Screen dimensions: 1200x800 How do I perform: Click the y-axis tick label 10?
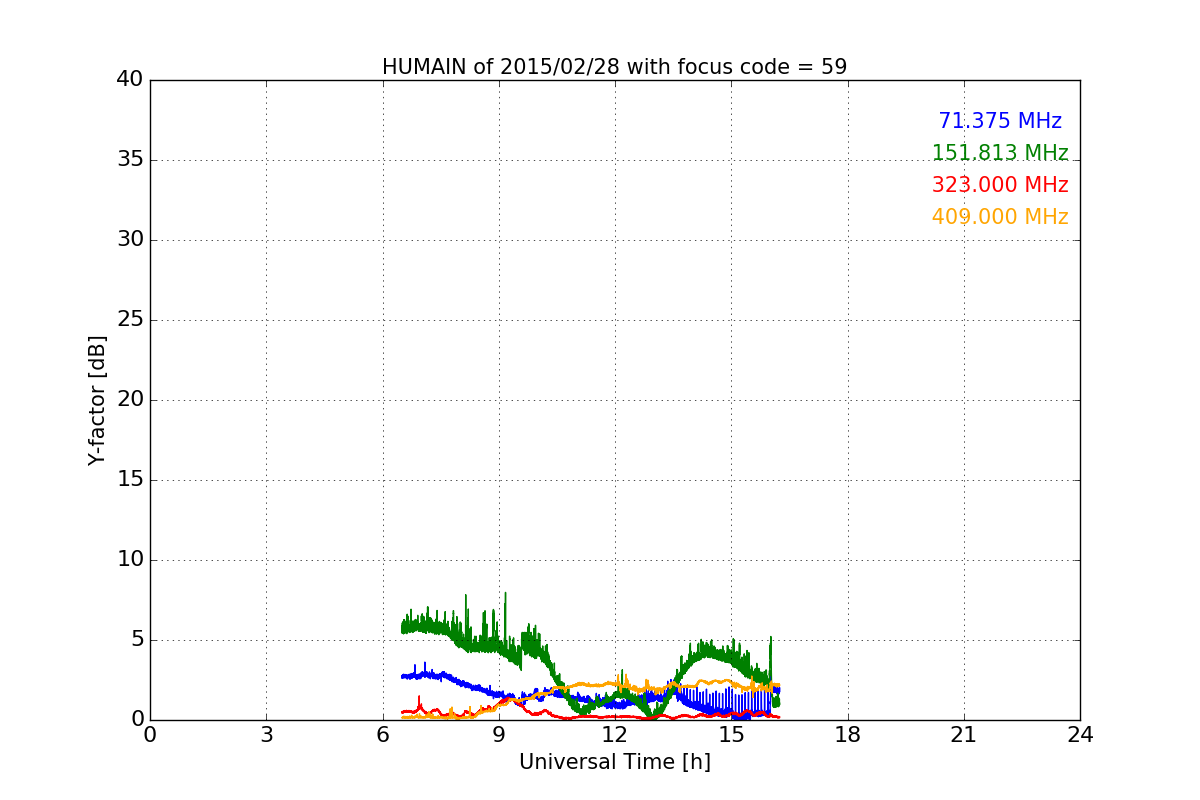click(130, 560)
